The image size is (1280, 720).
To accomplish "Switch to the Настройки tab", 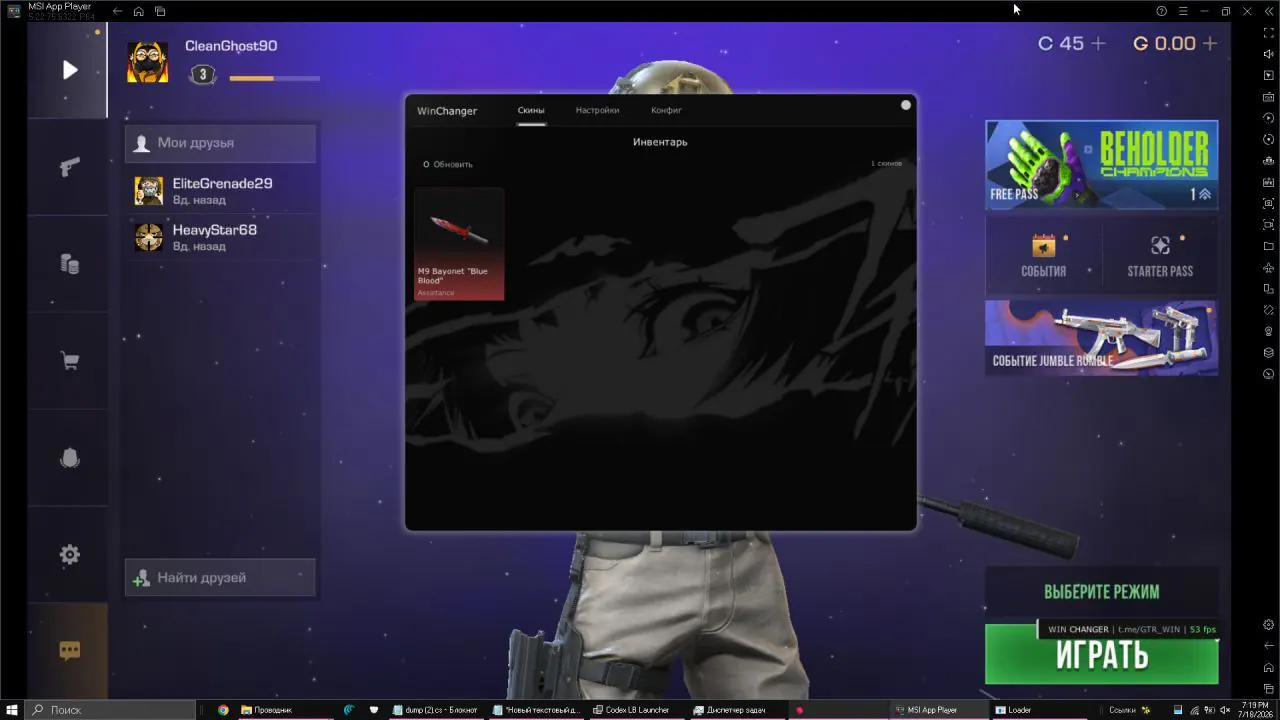I will point(597,110).
